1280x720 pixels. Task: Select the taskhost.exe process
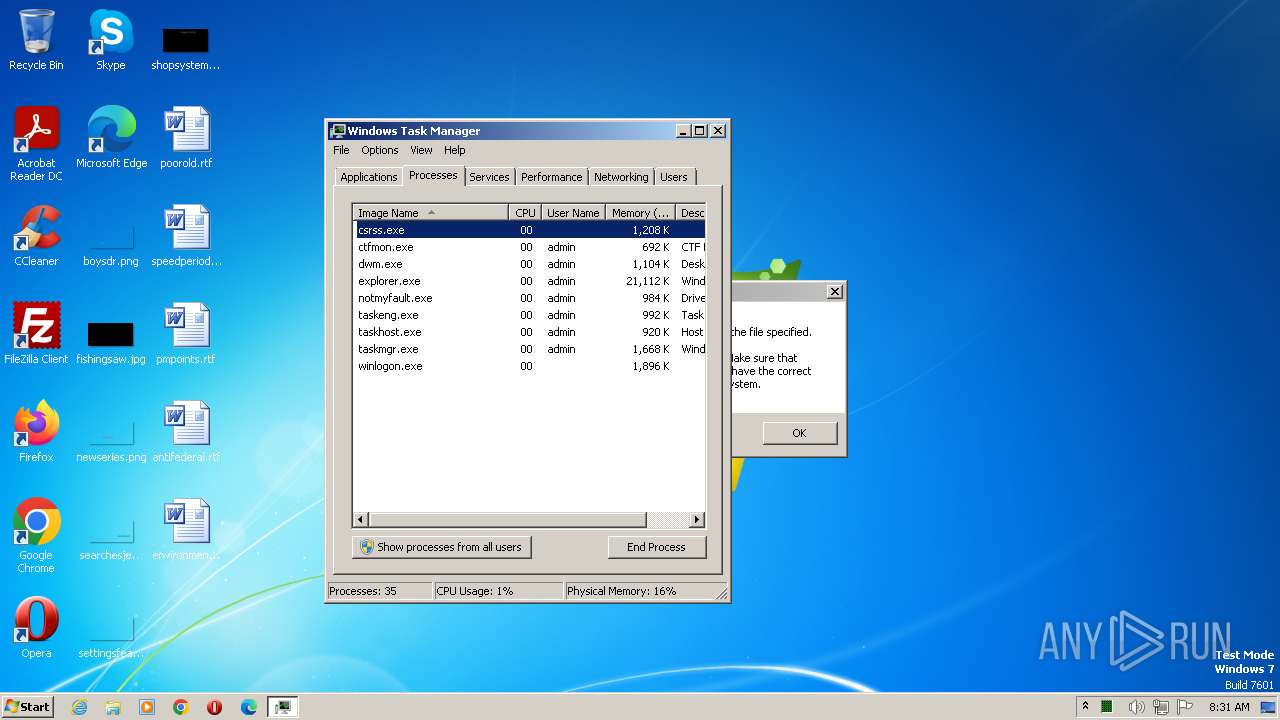click(529, 332)
